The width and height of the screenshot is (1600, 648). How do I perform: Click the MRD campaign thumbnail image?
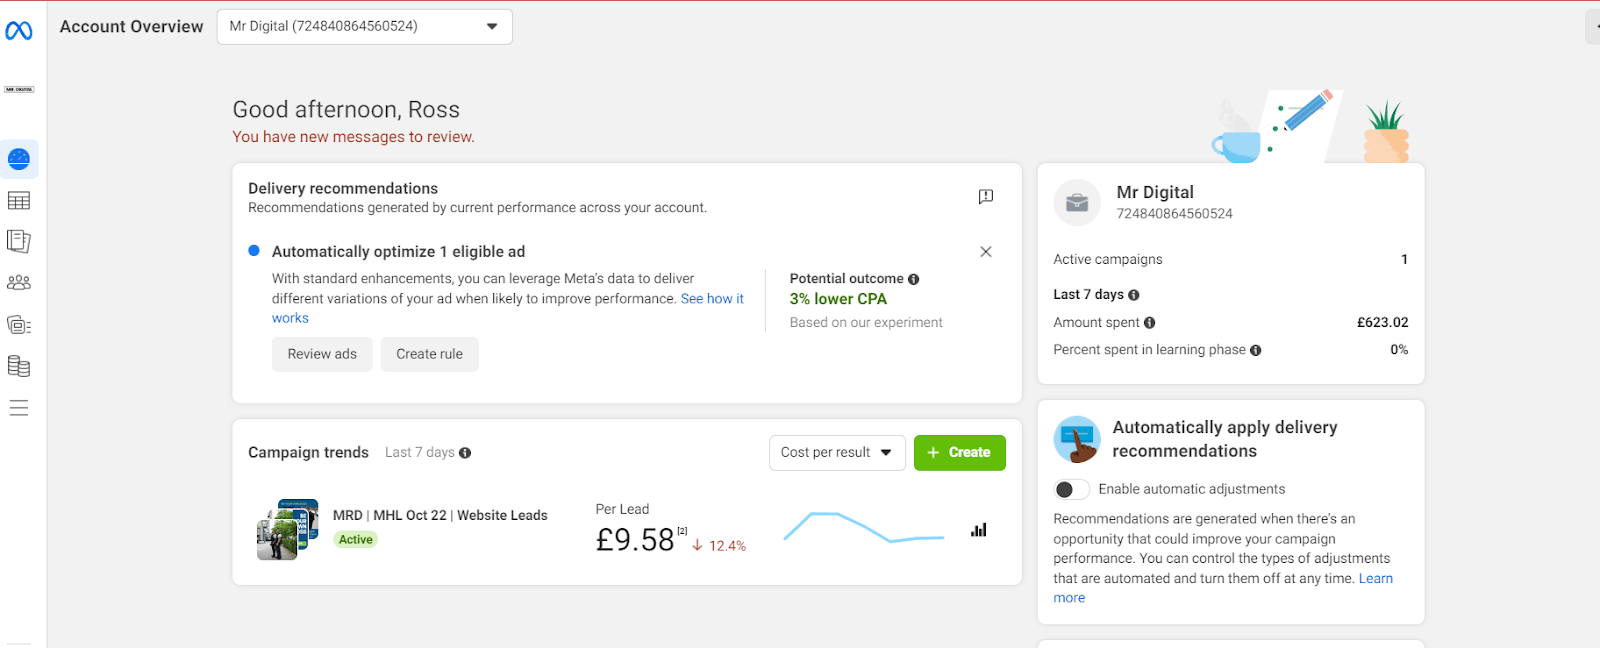(287, 529)
